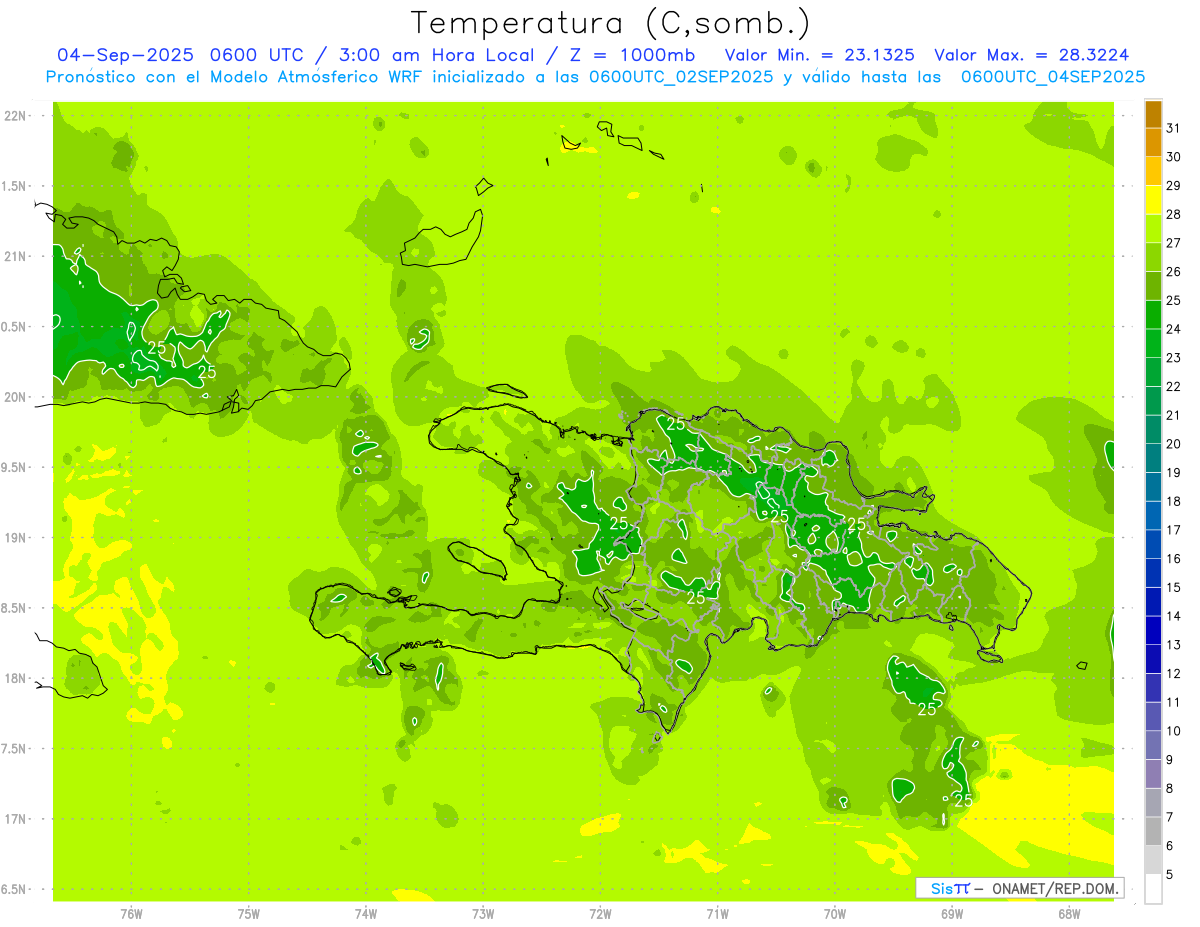Click the "21N" latitude axis label
1200x927 pixels.
pyautogui.click(x=17, y=256)
